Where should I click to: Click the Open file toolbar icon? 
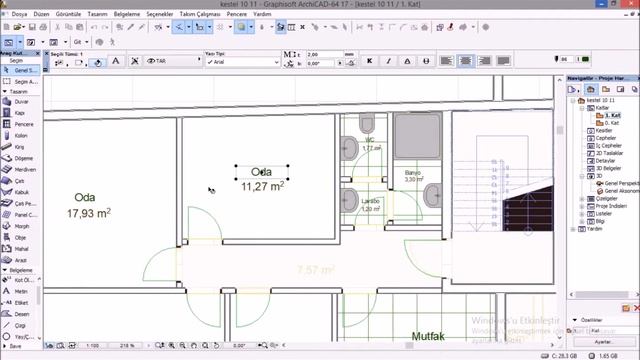(x=17, y=27)
